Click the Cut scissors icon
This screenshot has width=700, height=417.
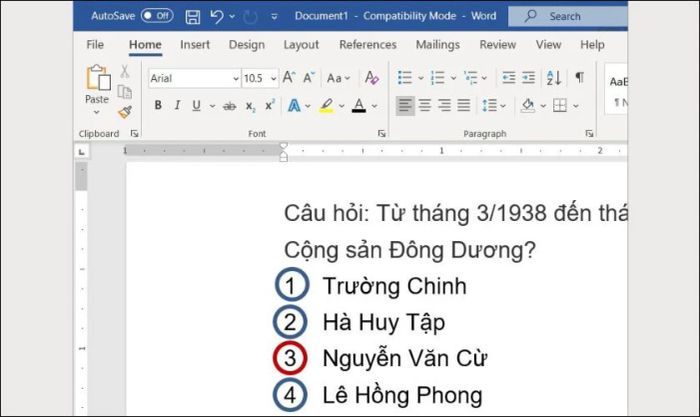click(125, 71)
